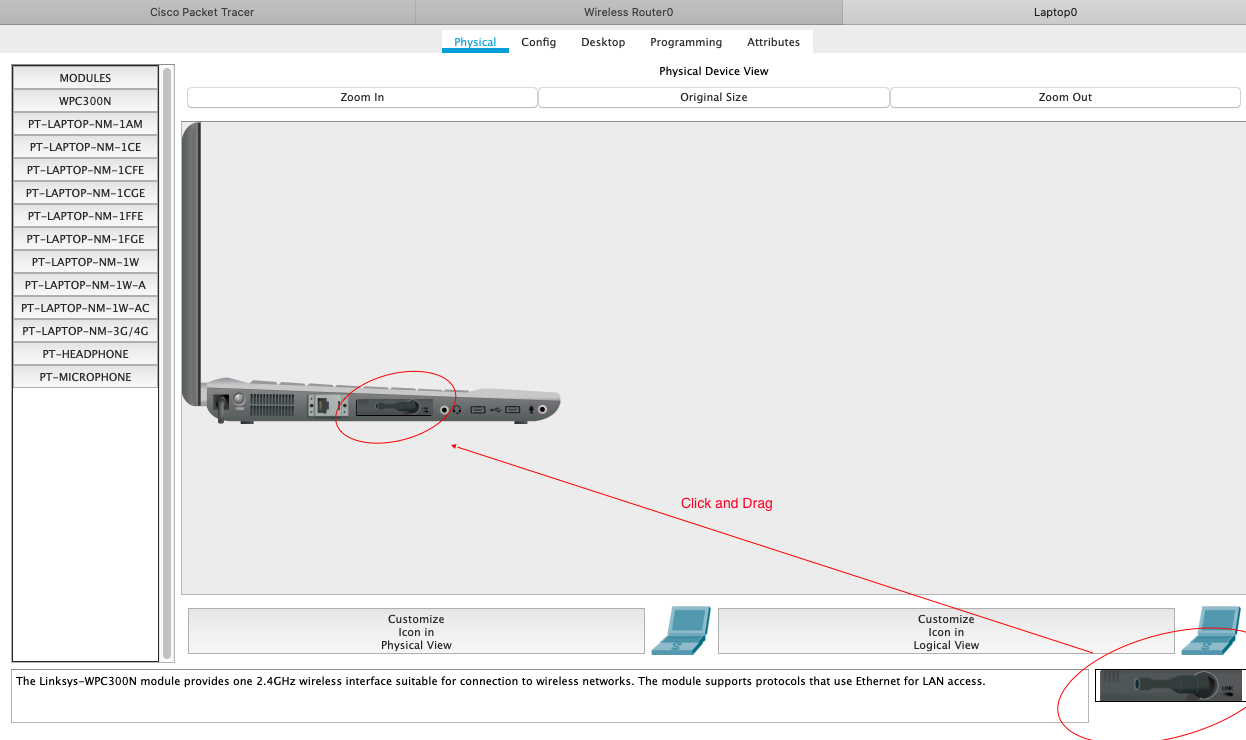This screenshot has height=740, width=1246.
Task: Select the PT-LAPTOP-NM-1FFE module
Action: (85, 216)
